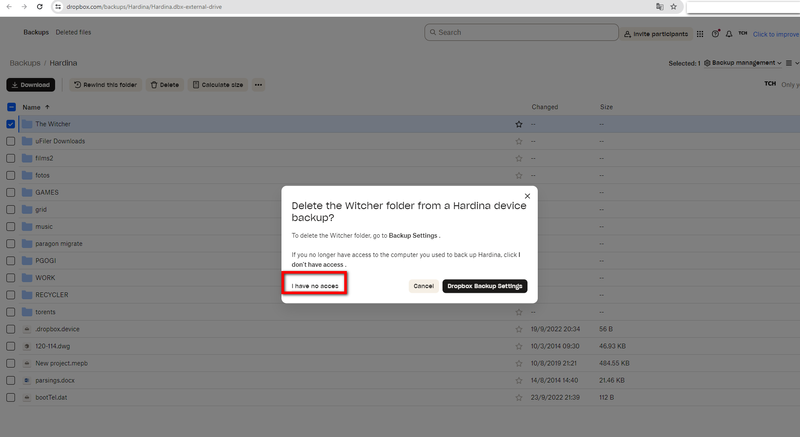Check the GAMES folder checkbox
Viewport: 800px width, 437px height.
pyautogui.click(x=11, y=192)
